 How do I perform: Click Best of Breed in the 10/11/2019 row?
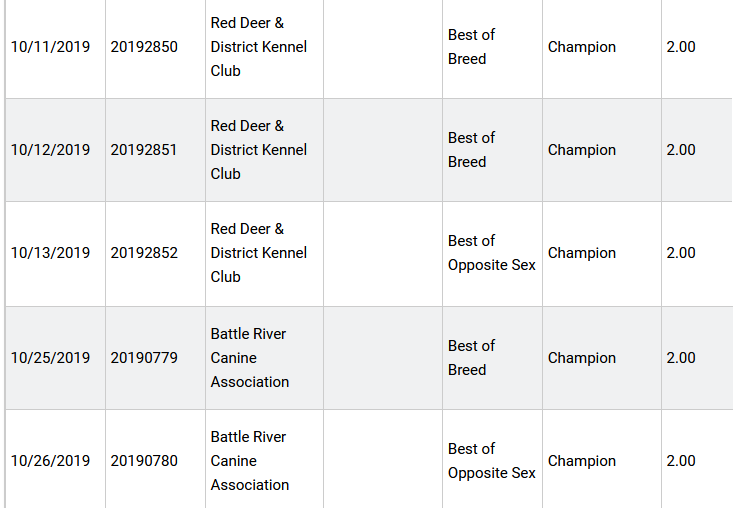471,47
